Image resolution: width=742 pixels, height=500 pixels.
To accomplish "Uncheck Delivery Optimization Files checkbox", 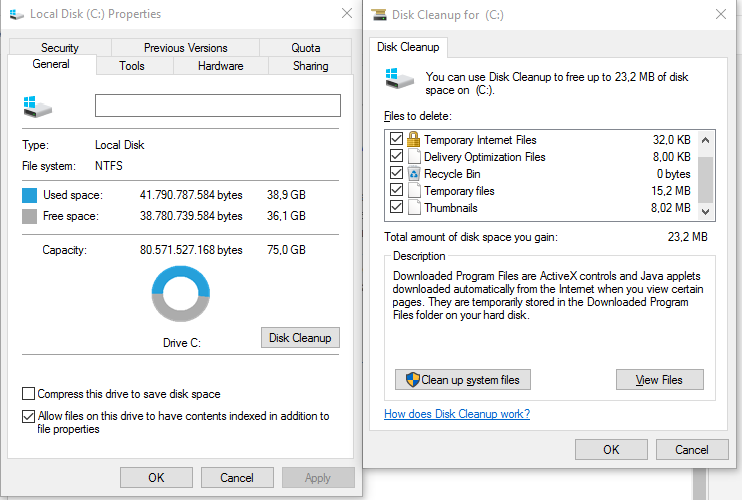I will click(396, 156).
